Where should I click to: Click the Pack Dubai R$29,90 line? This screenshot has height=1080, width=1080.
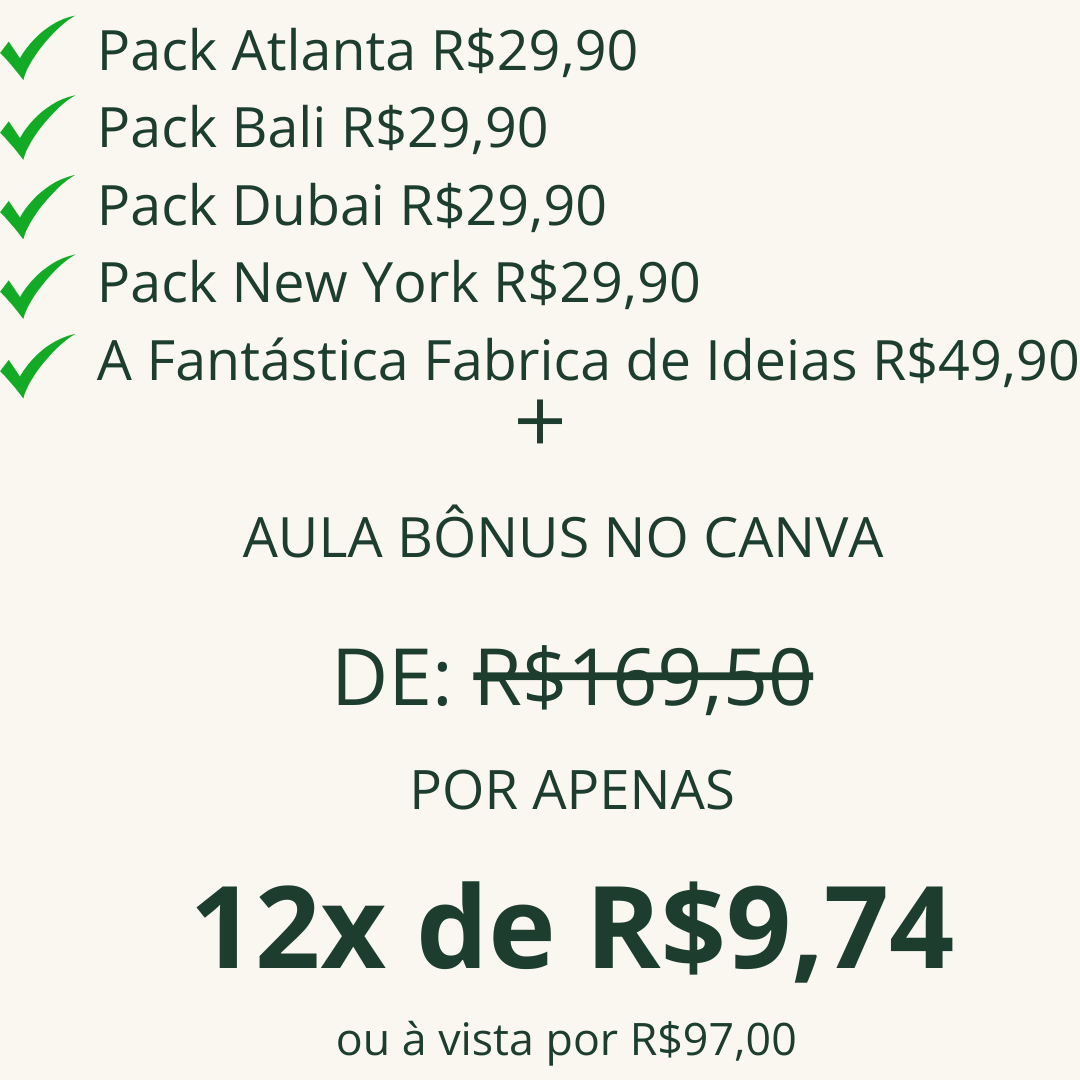(352, 205)
